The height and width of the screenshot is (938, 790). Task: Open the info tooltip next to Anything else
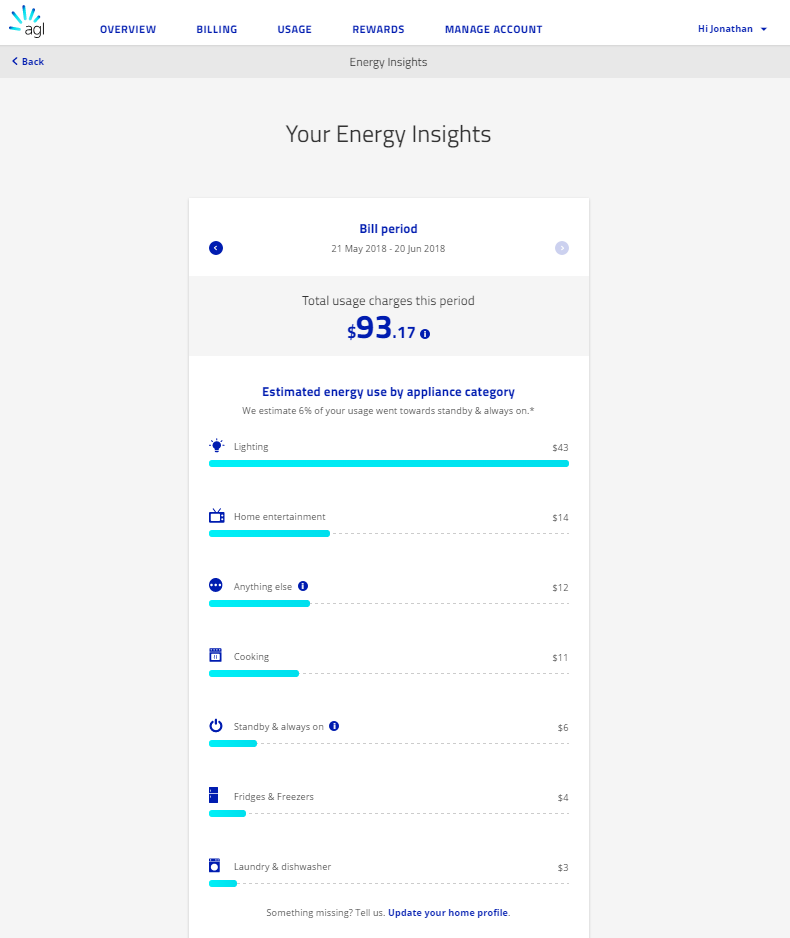pos(303,585)
